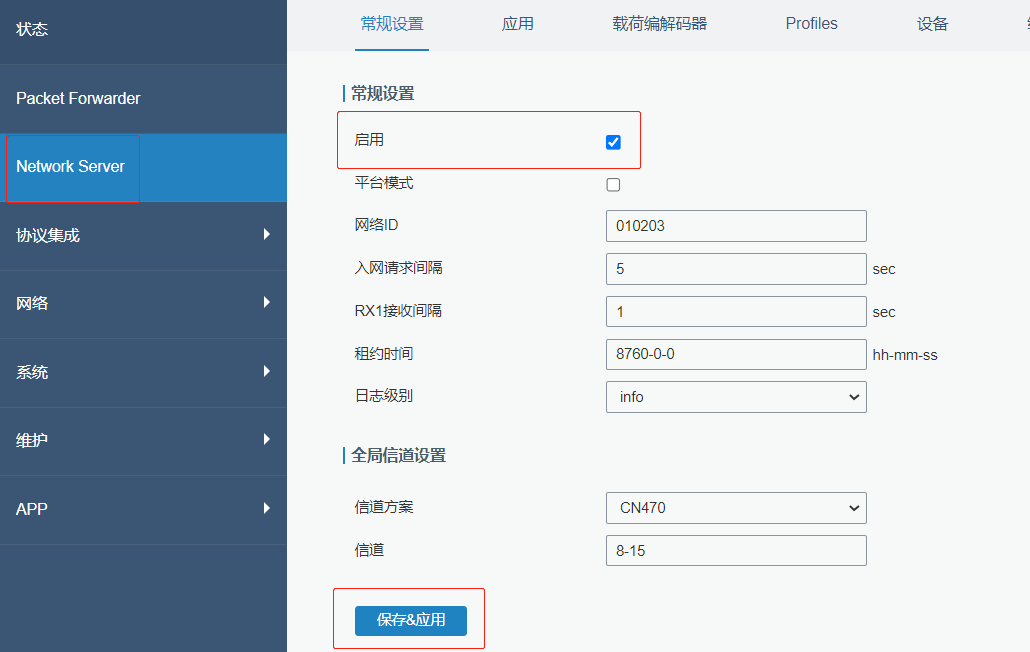Select the 信道 field showing 8-15
This screenshot has height=652, width=1030.
point(736,550)
